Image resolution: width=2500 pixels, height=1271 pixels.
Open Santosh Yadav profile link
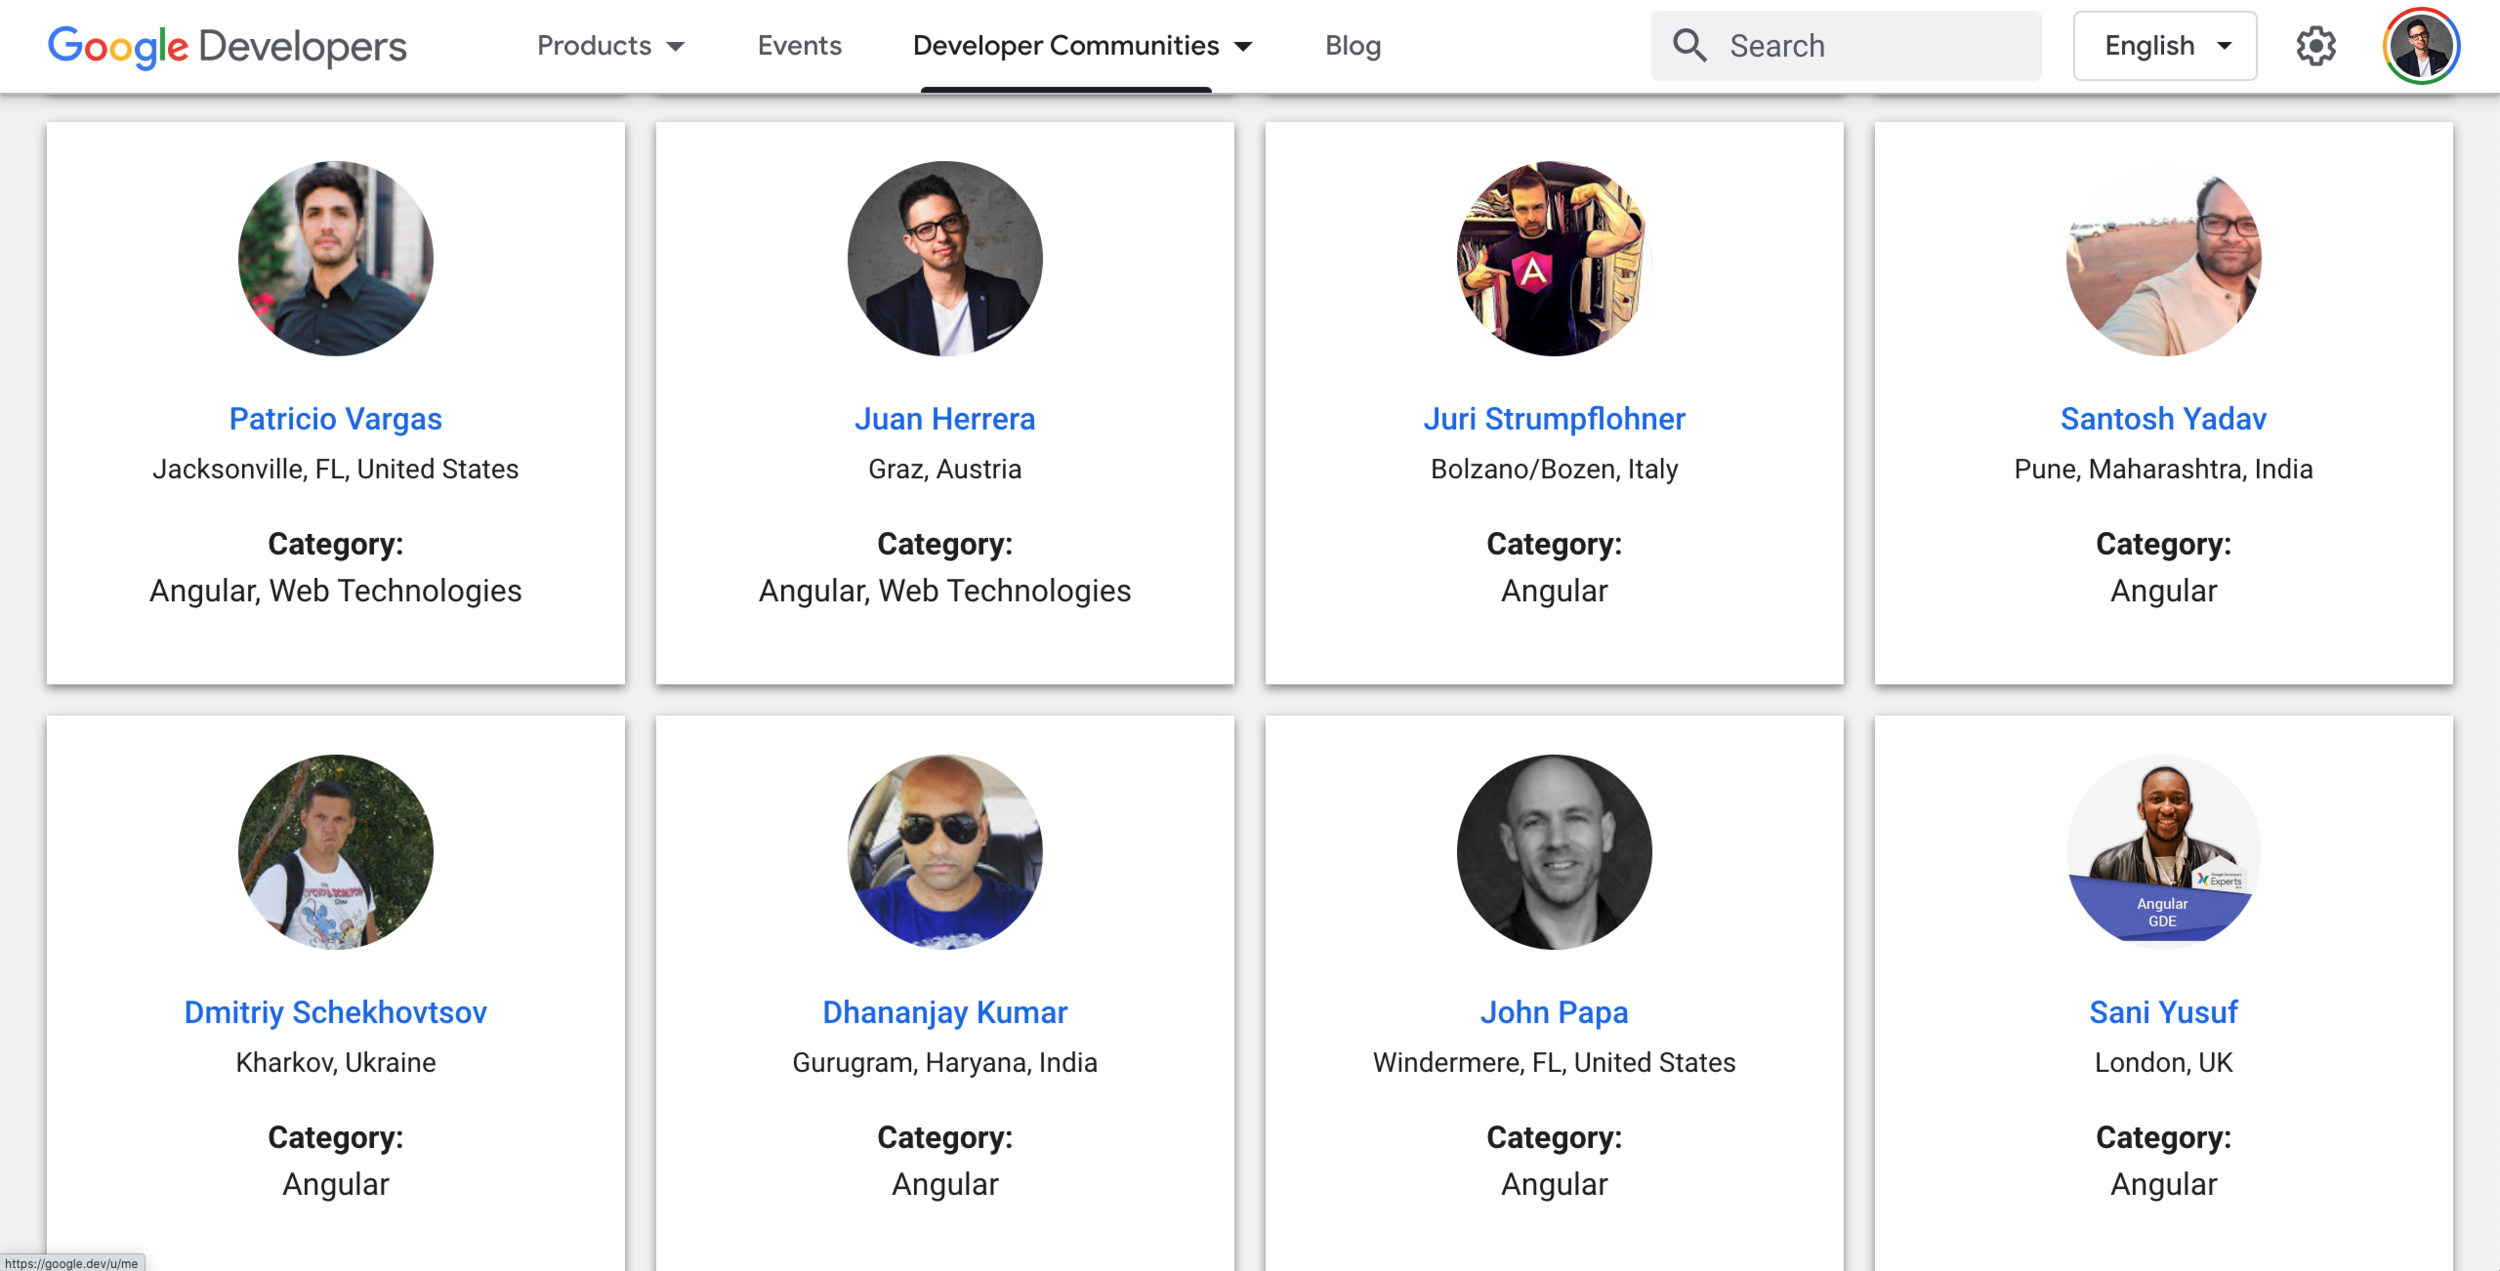2163,419
